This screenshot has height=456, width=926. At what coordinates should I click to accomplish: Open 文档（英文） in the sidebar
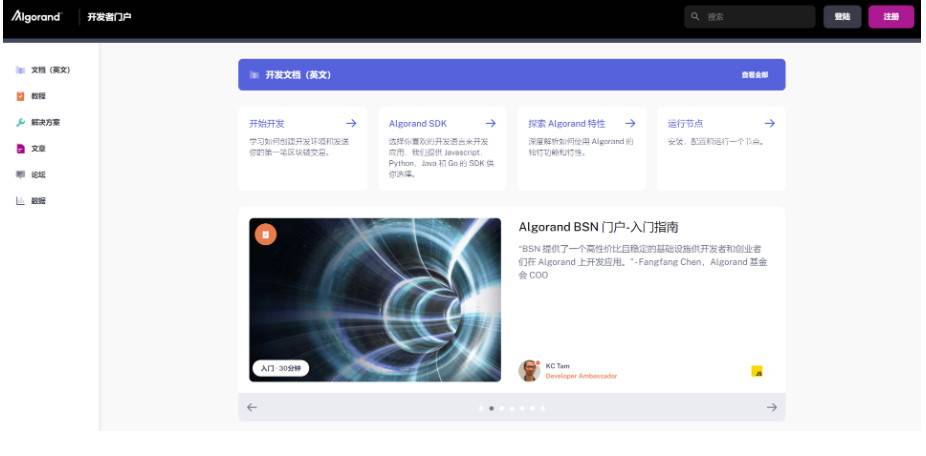[51, 70]
